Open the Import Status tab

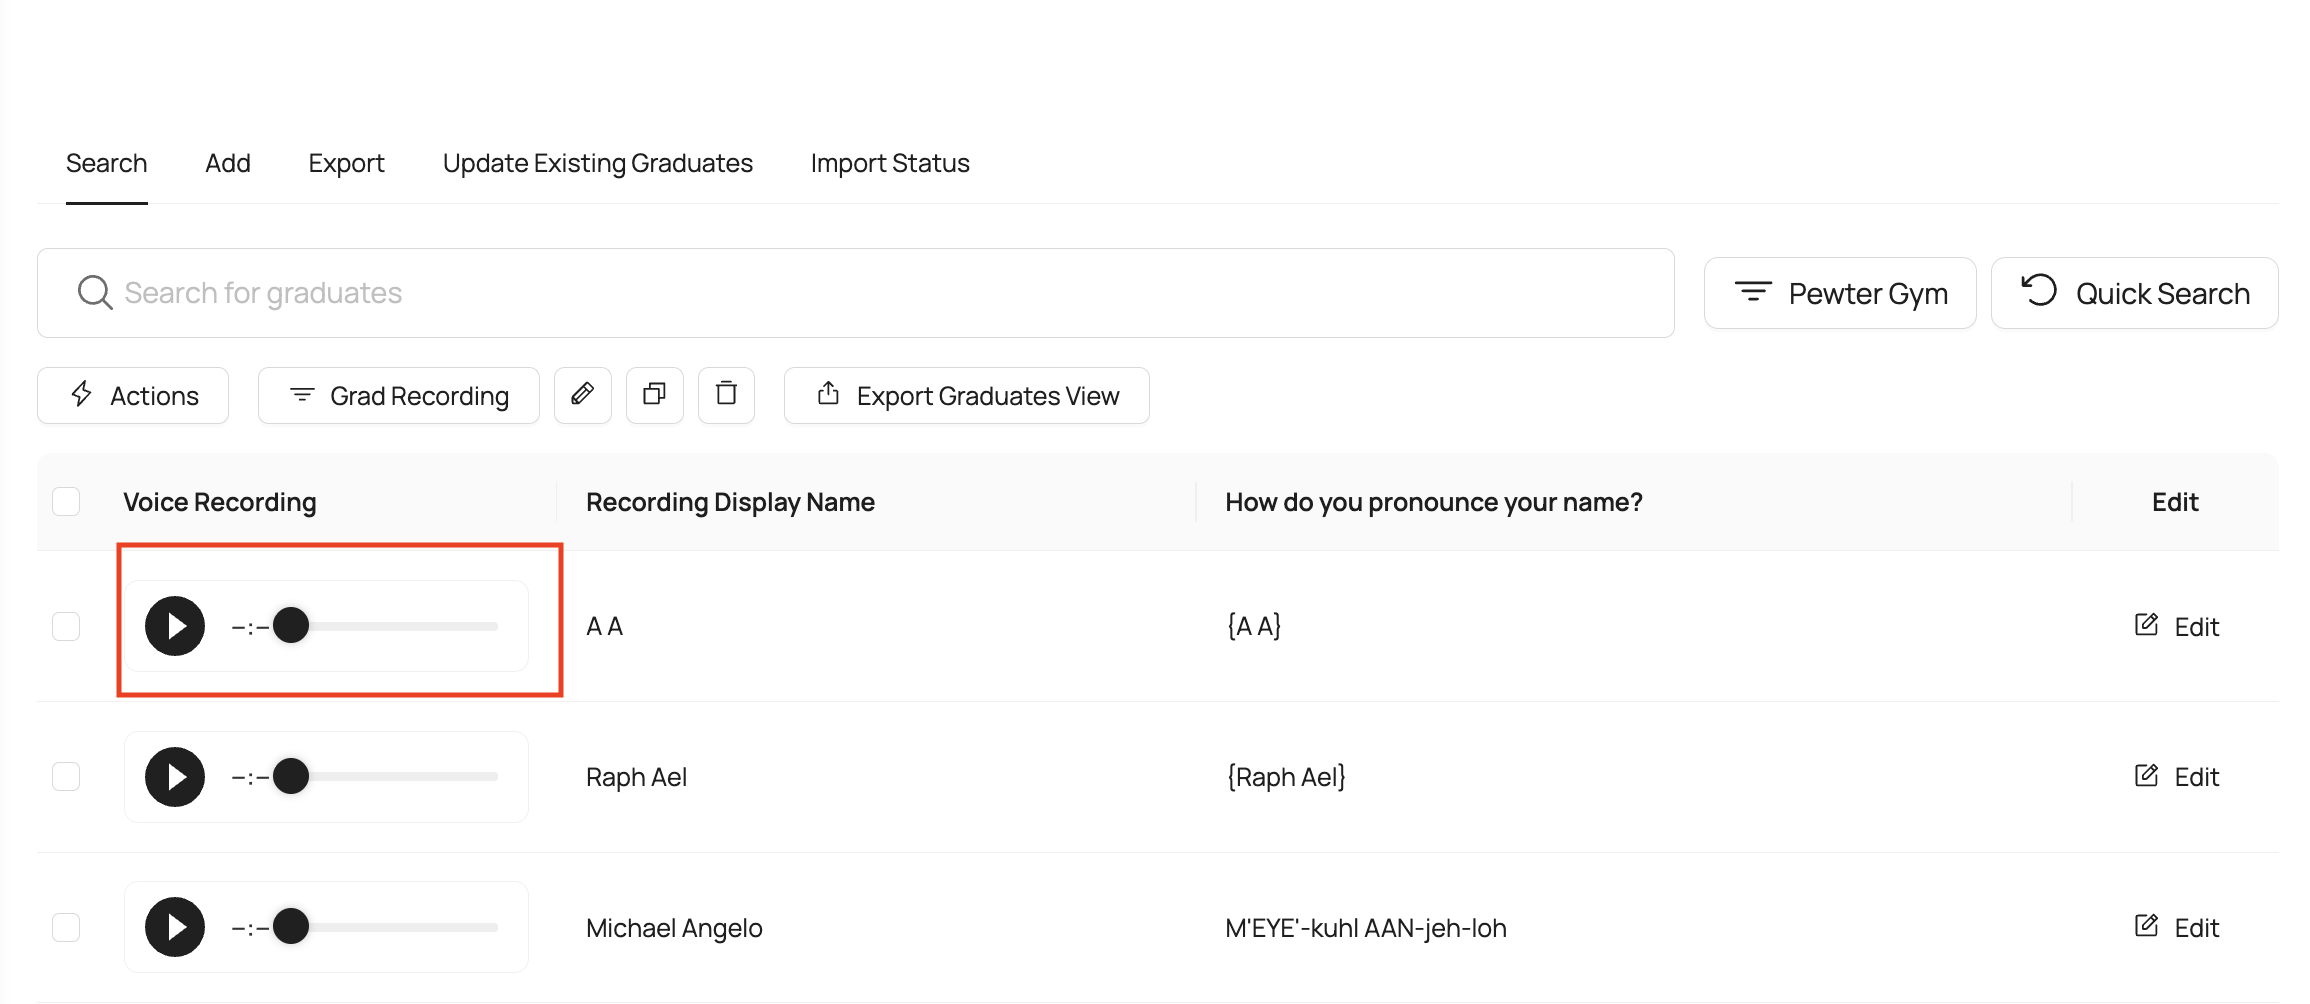[x=889, y=163]
